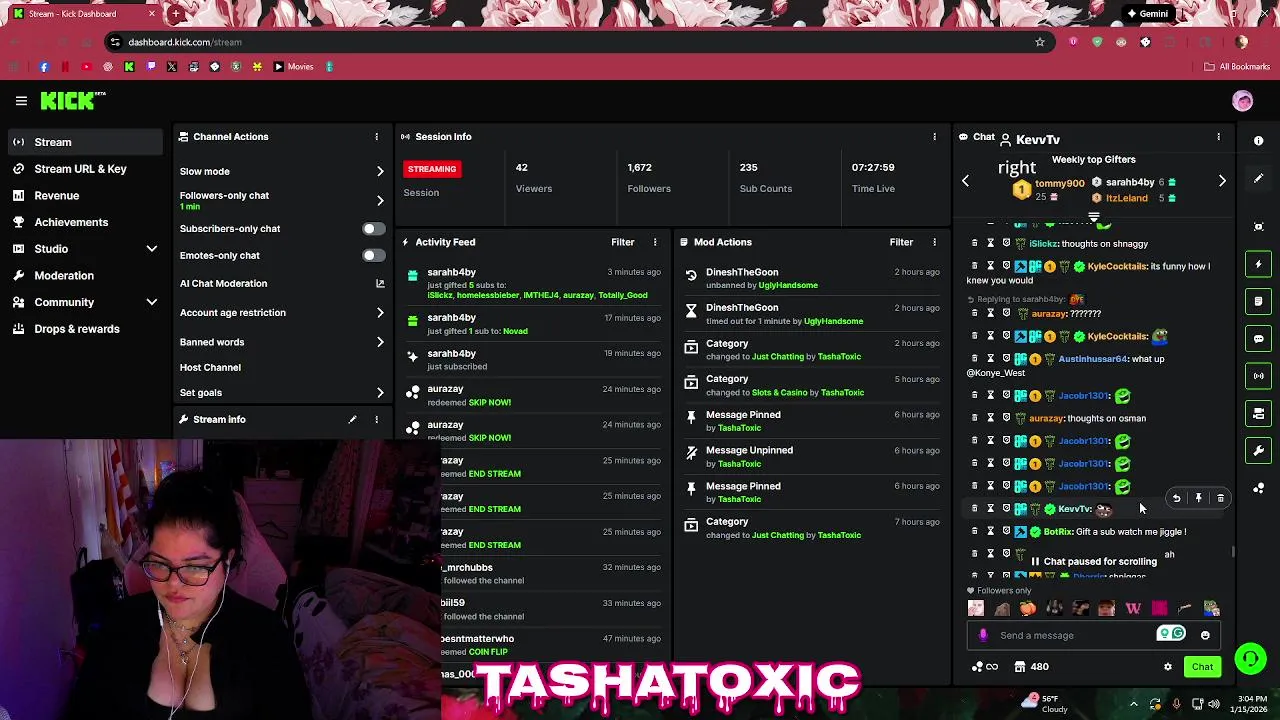Open Gemini button in browser
Image resolution: width=1280 pixels, height=720 pixels.
[1146, 14]
